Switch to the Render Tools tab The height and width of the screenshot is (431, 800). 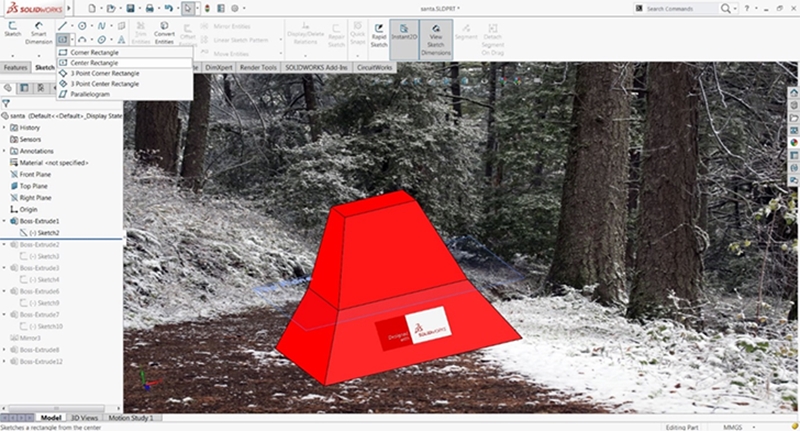click(x=258, y=67)
